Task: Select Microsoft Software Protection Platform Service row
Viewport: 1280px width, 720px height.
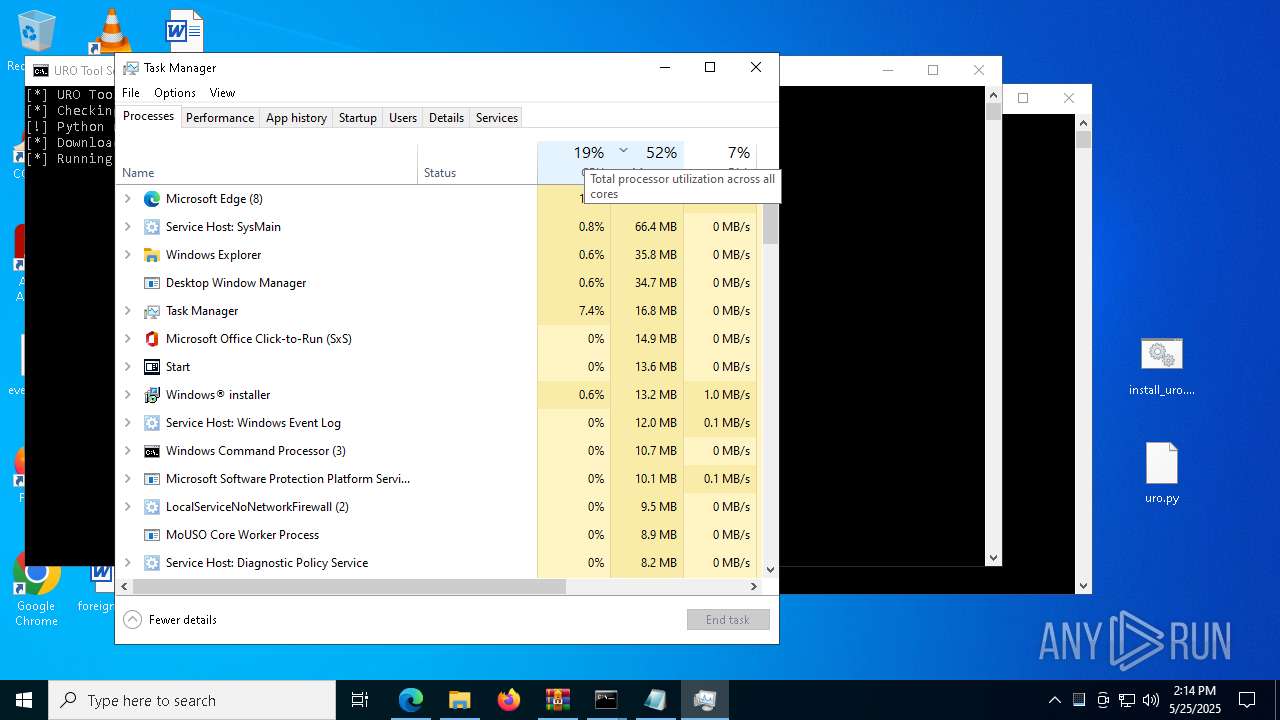Action: (x=440, y=479)
